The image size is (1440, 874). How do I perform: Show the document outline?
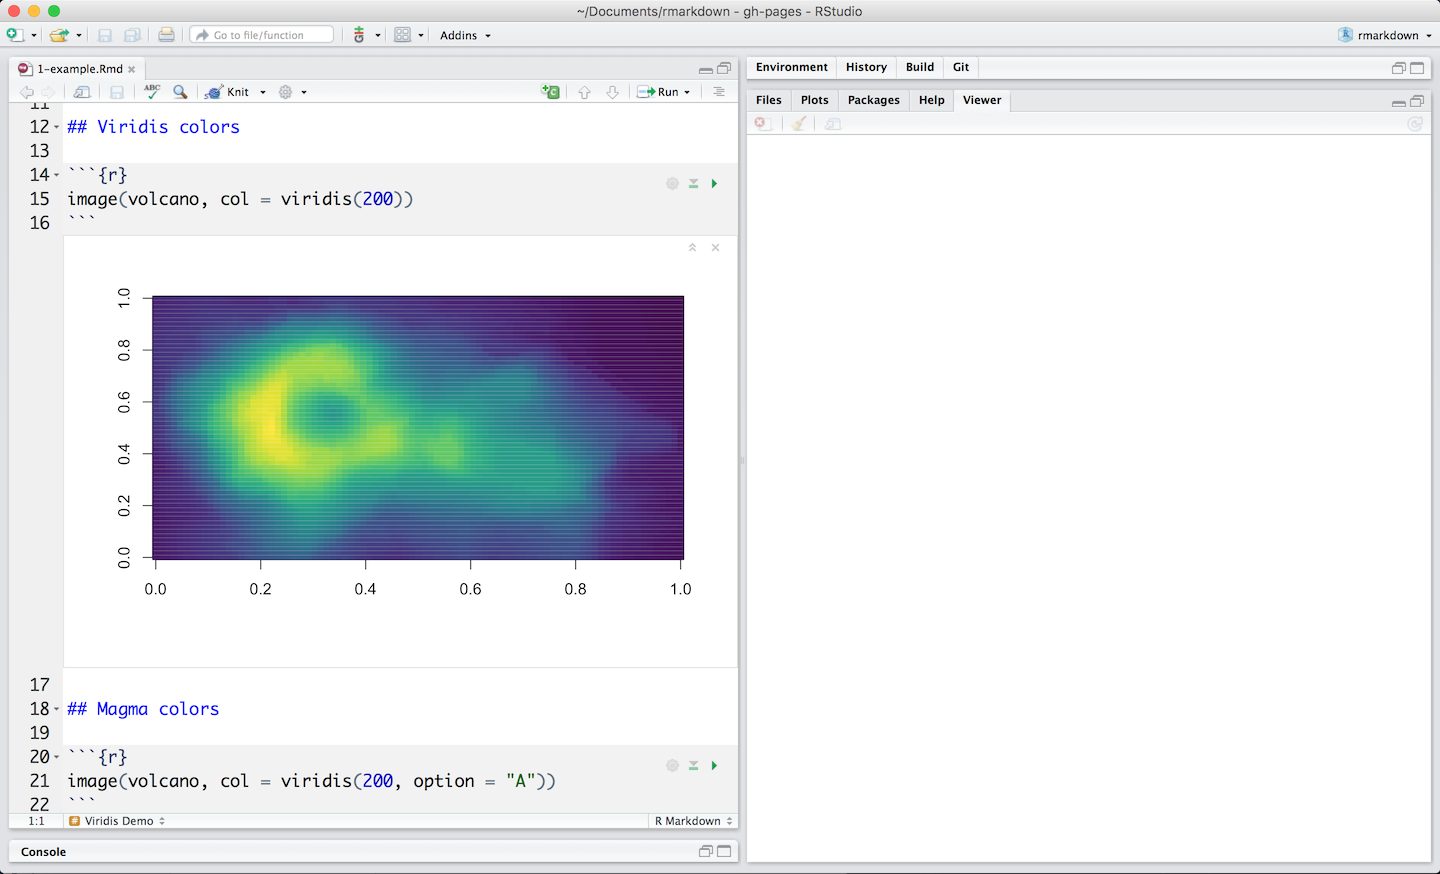[719, 92]
